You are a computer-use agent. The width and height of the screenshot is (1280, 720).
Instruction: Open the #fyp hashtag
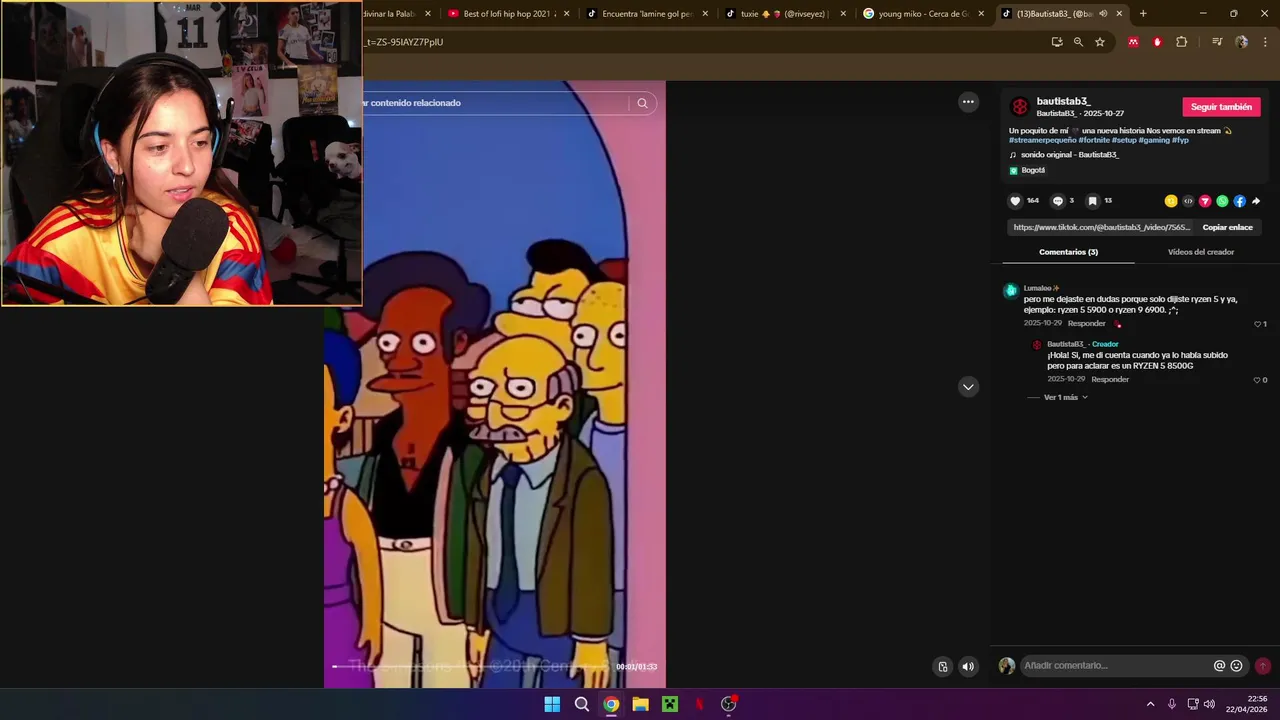point(1180,141)
